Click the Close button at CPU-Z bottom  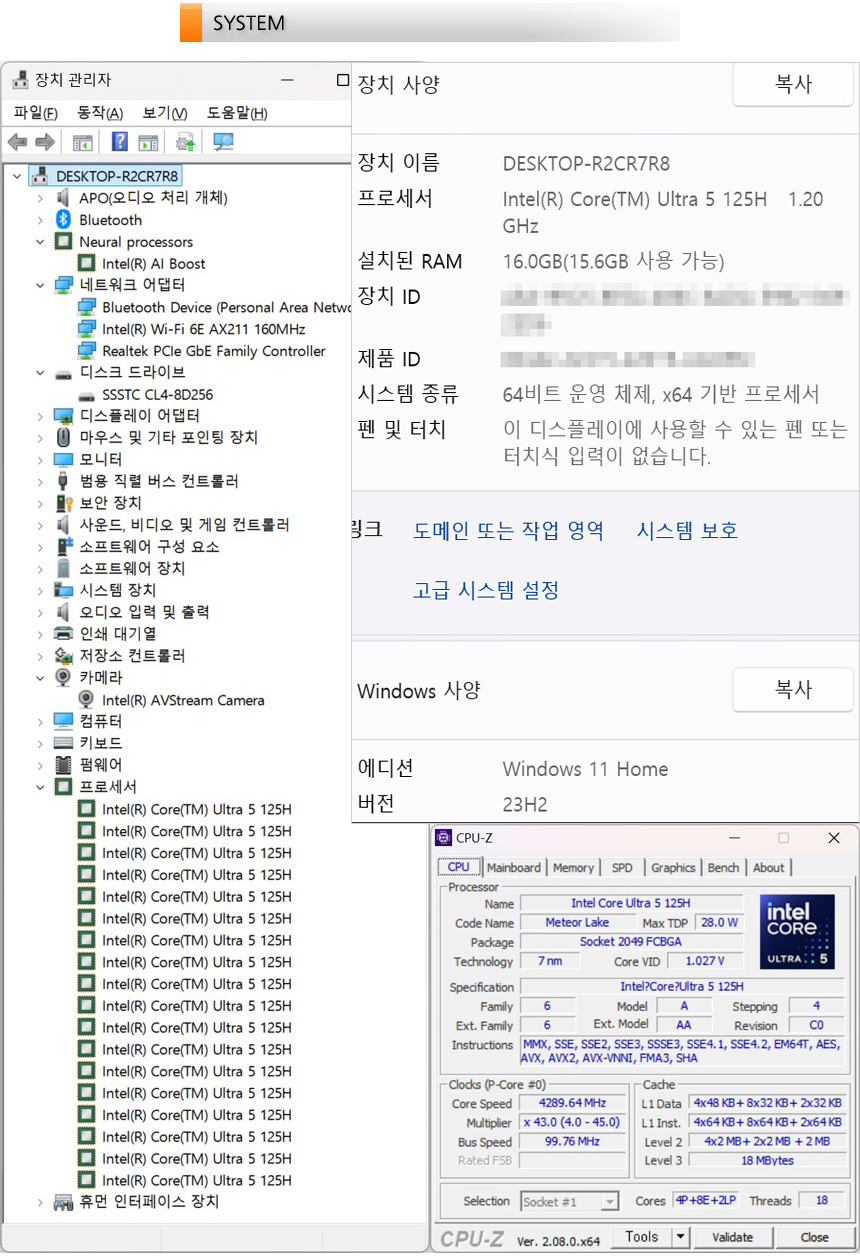tap(815, 1237)
